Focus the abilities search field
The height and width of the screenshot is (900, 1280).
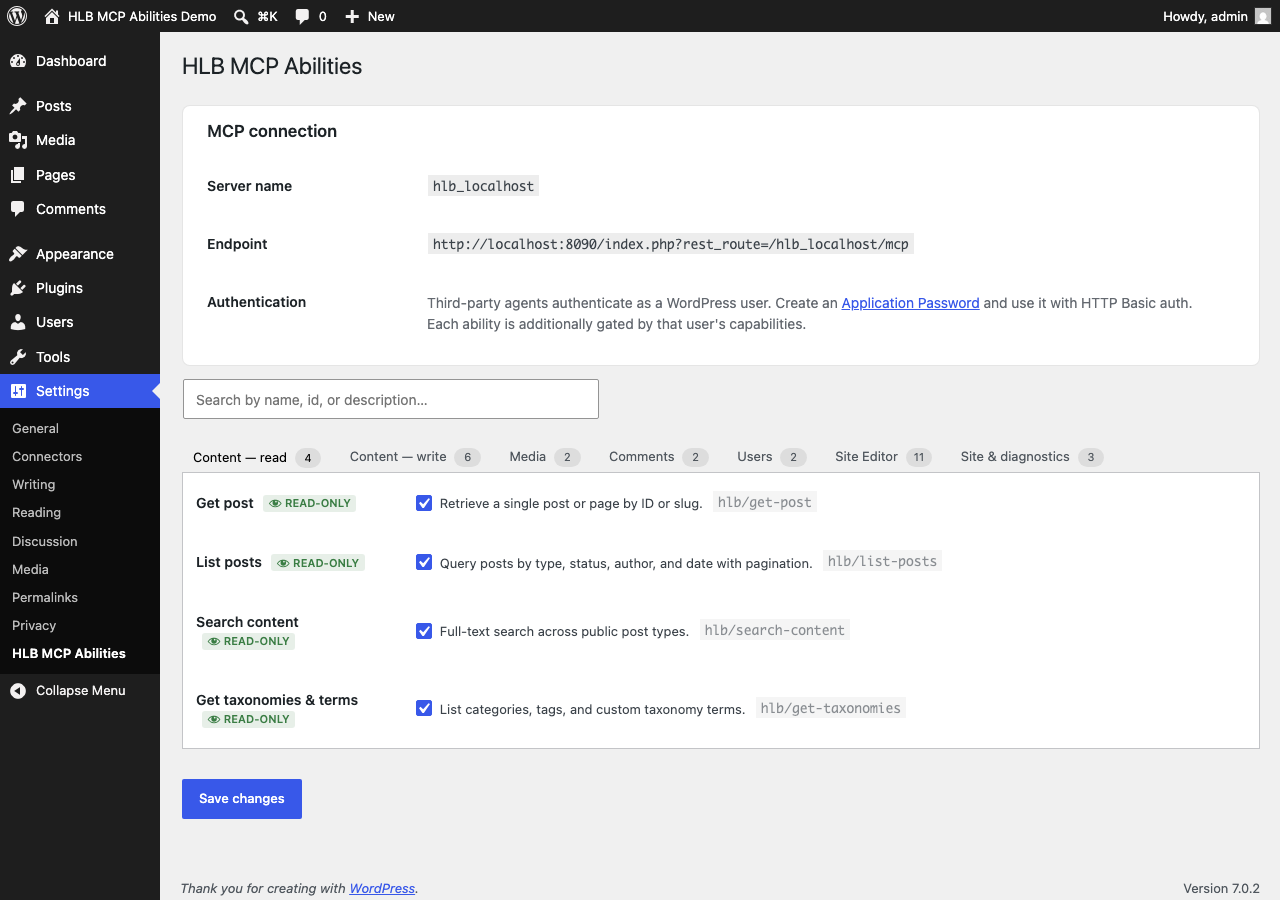(391, 399)
